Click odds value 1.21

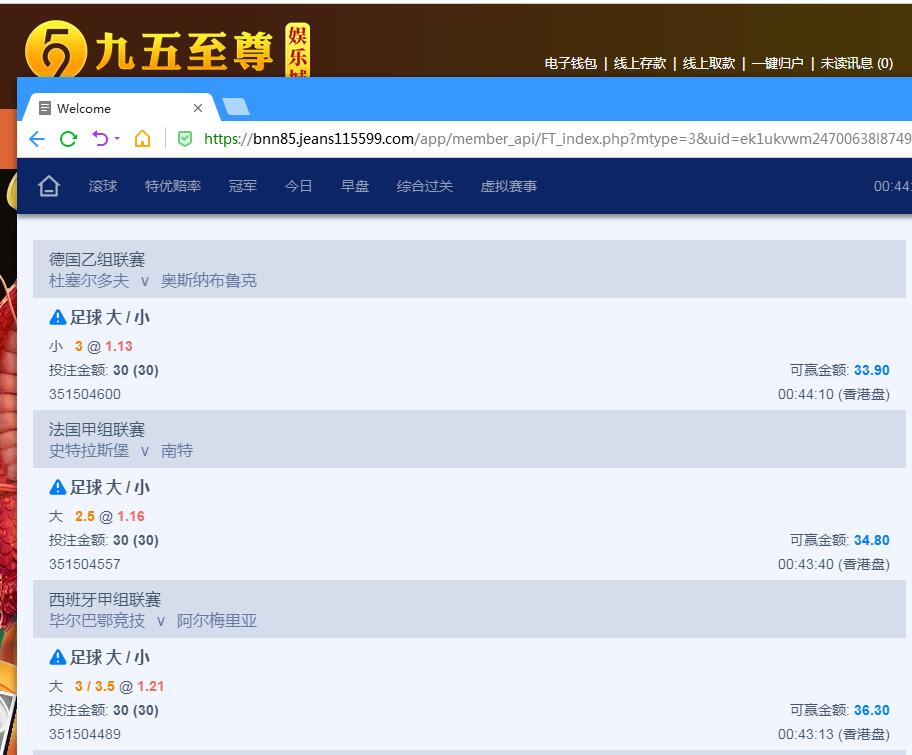tap(151, 686)
